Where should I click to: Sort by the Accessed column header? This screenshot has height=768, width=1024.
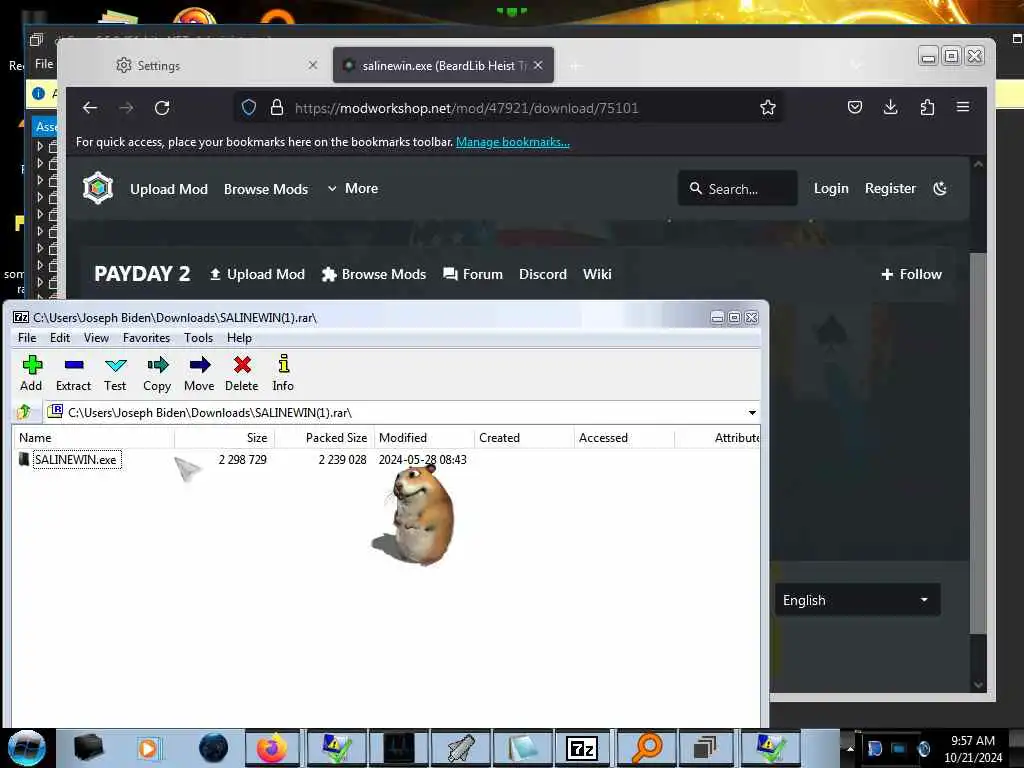(x=624, y=438)
